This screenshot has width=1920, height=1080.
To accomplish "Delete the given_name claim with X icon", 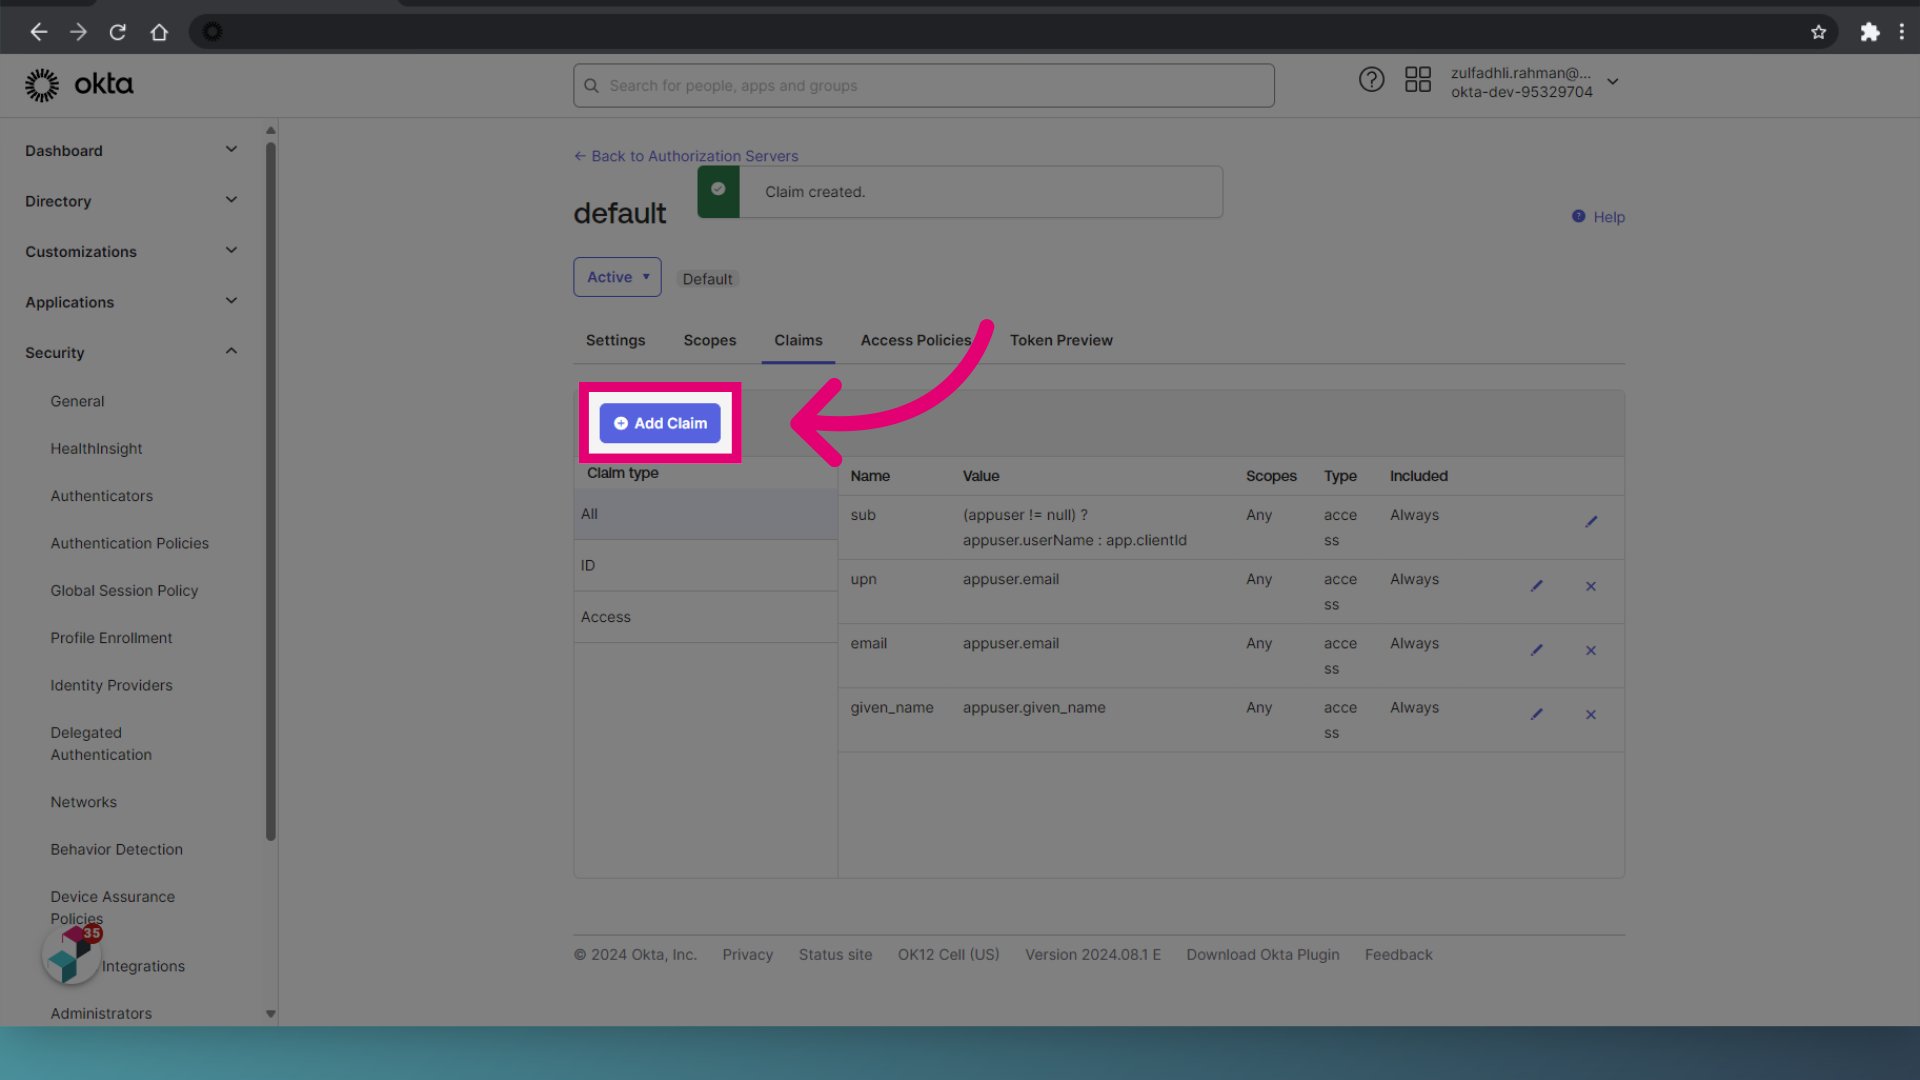I will point(1591,714).
